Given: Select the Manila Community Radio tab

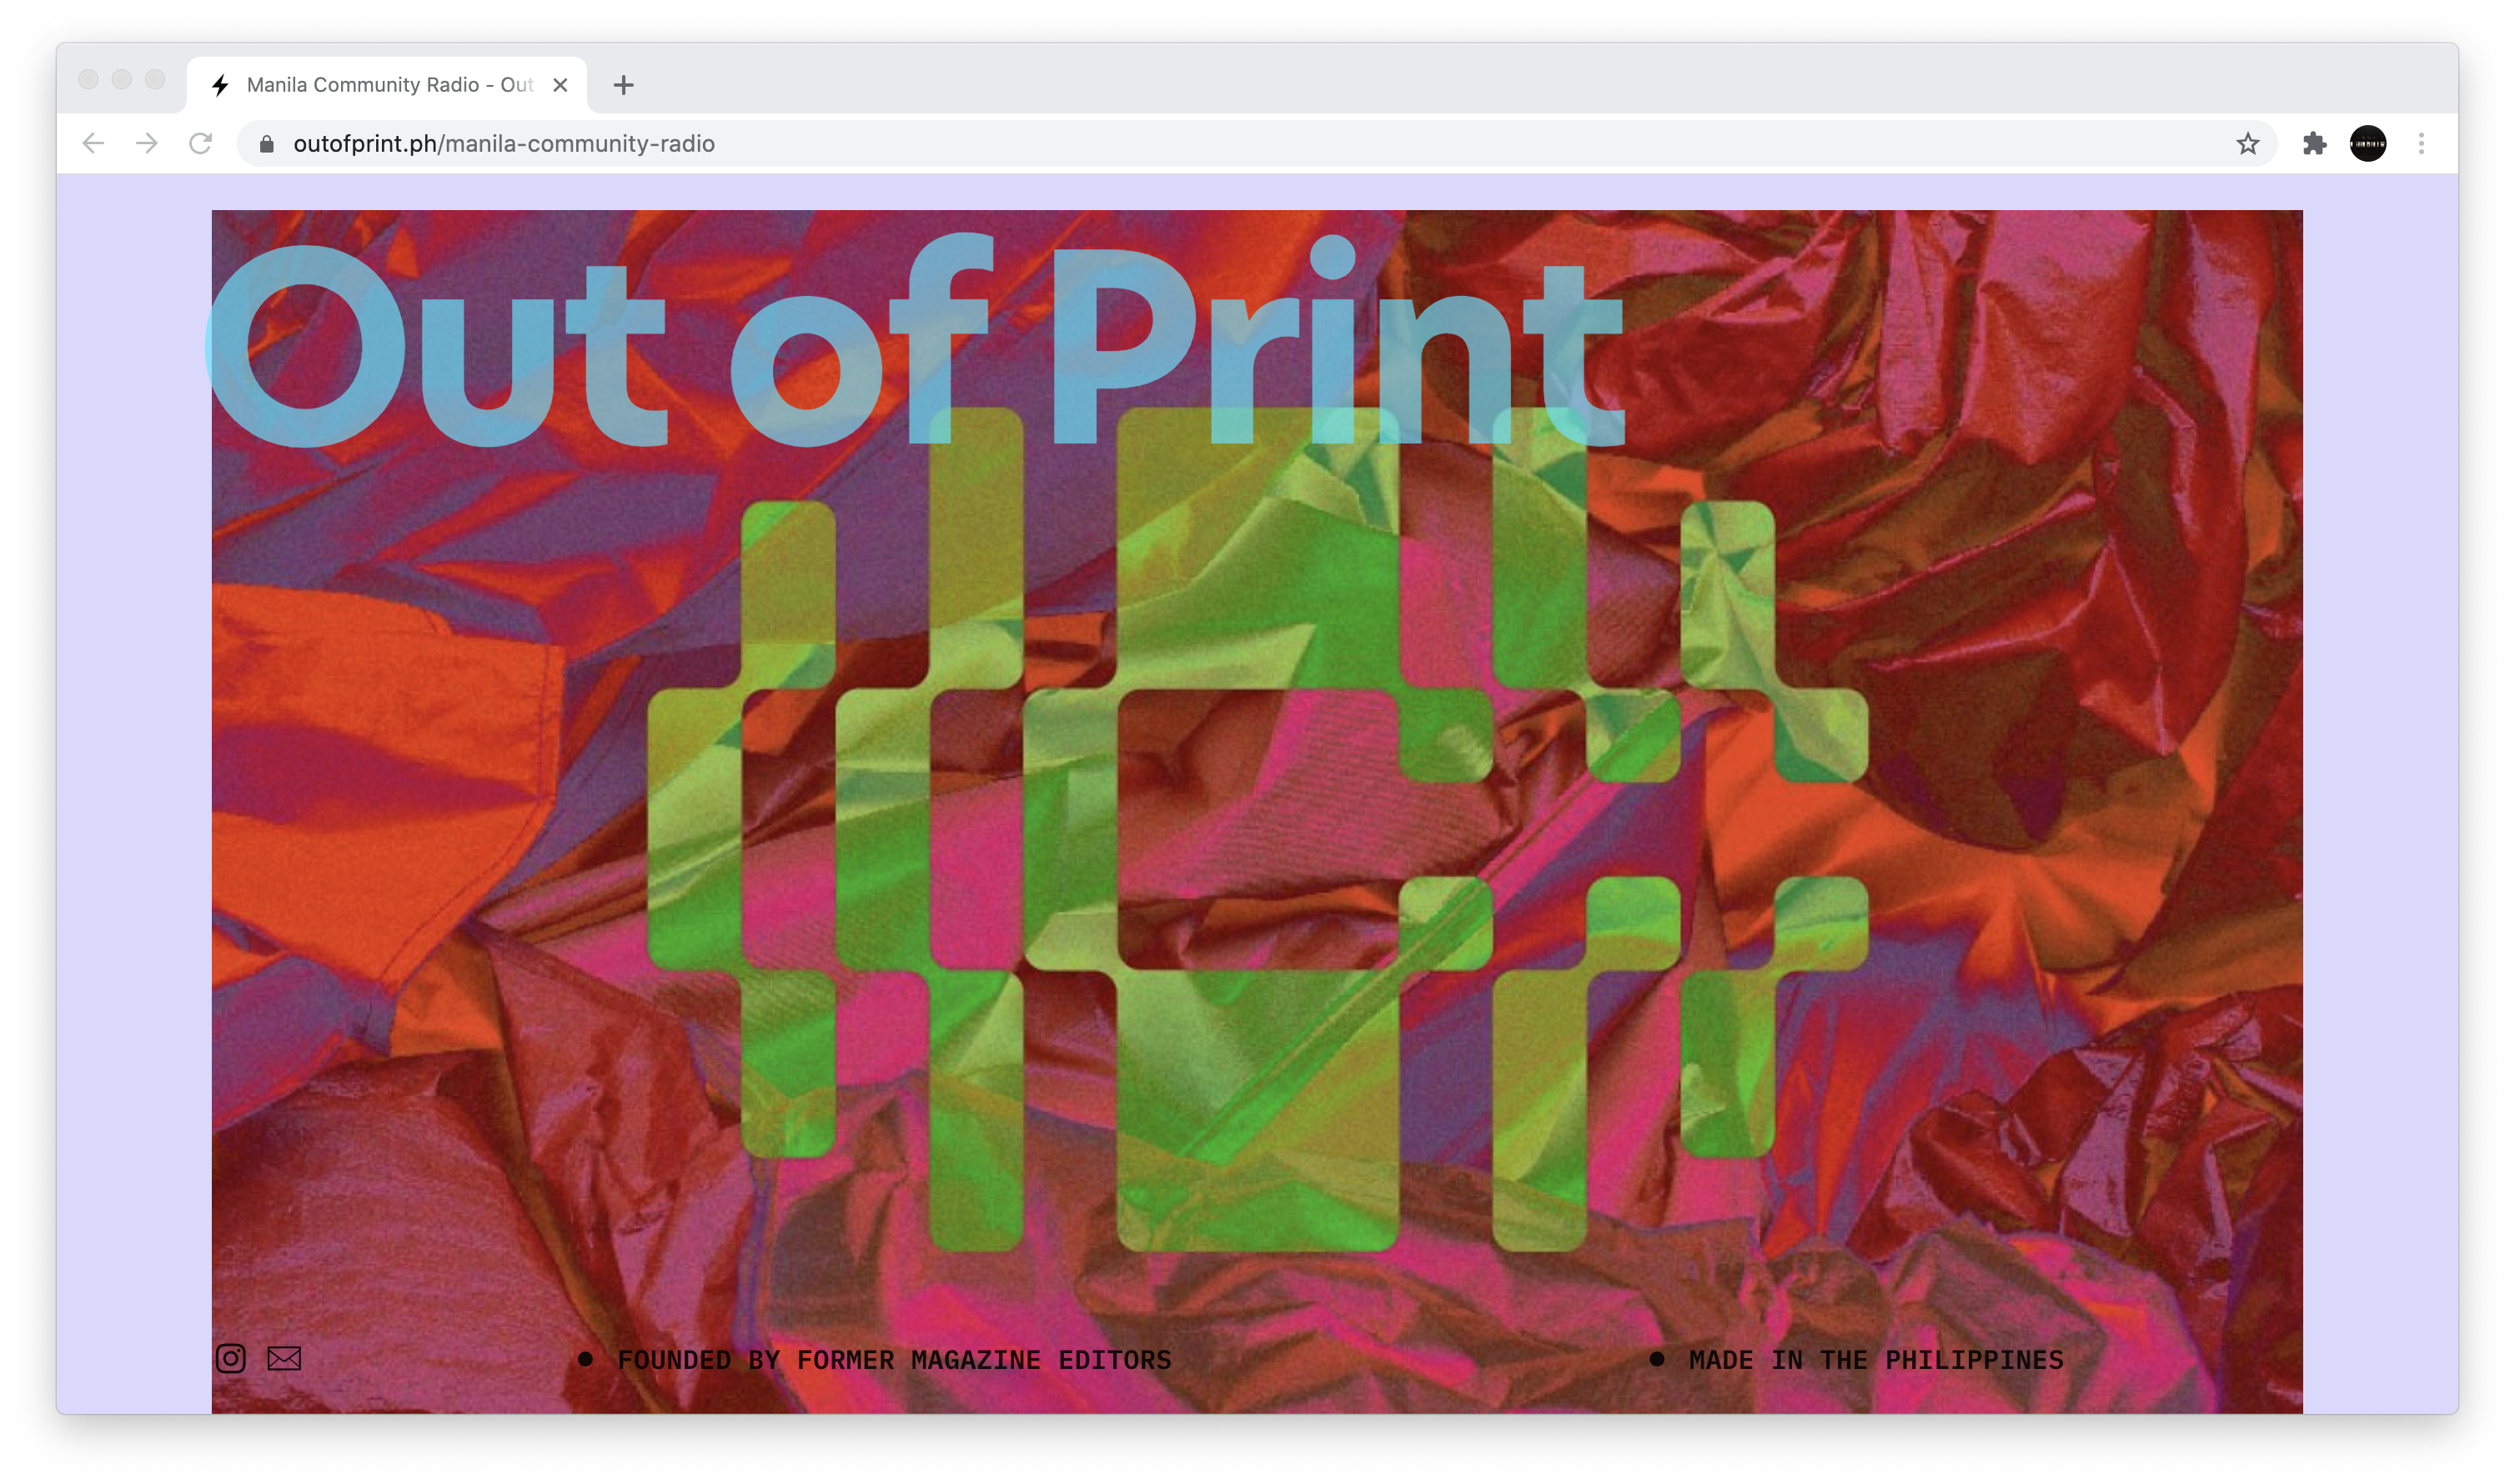Looking at the screenshot, I should pos(390,85).
